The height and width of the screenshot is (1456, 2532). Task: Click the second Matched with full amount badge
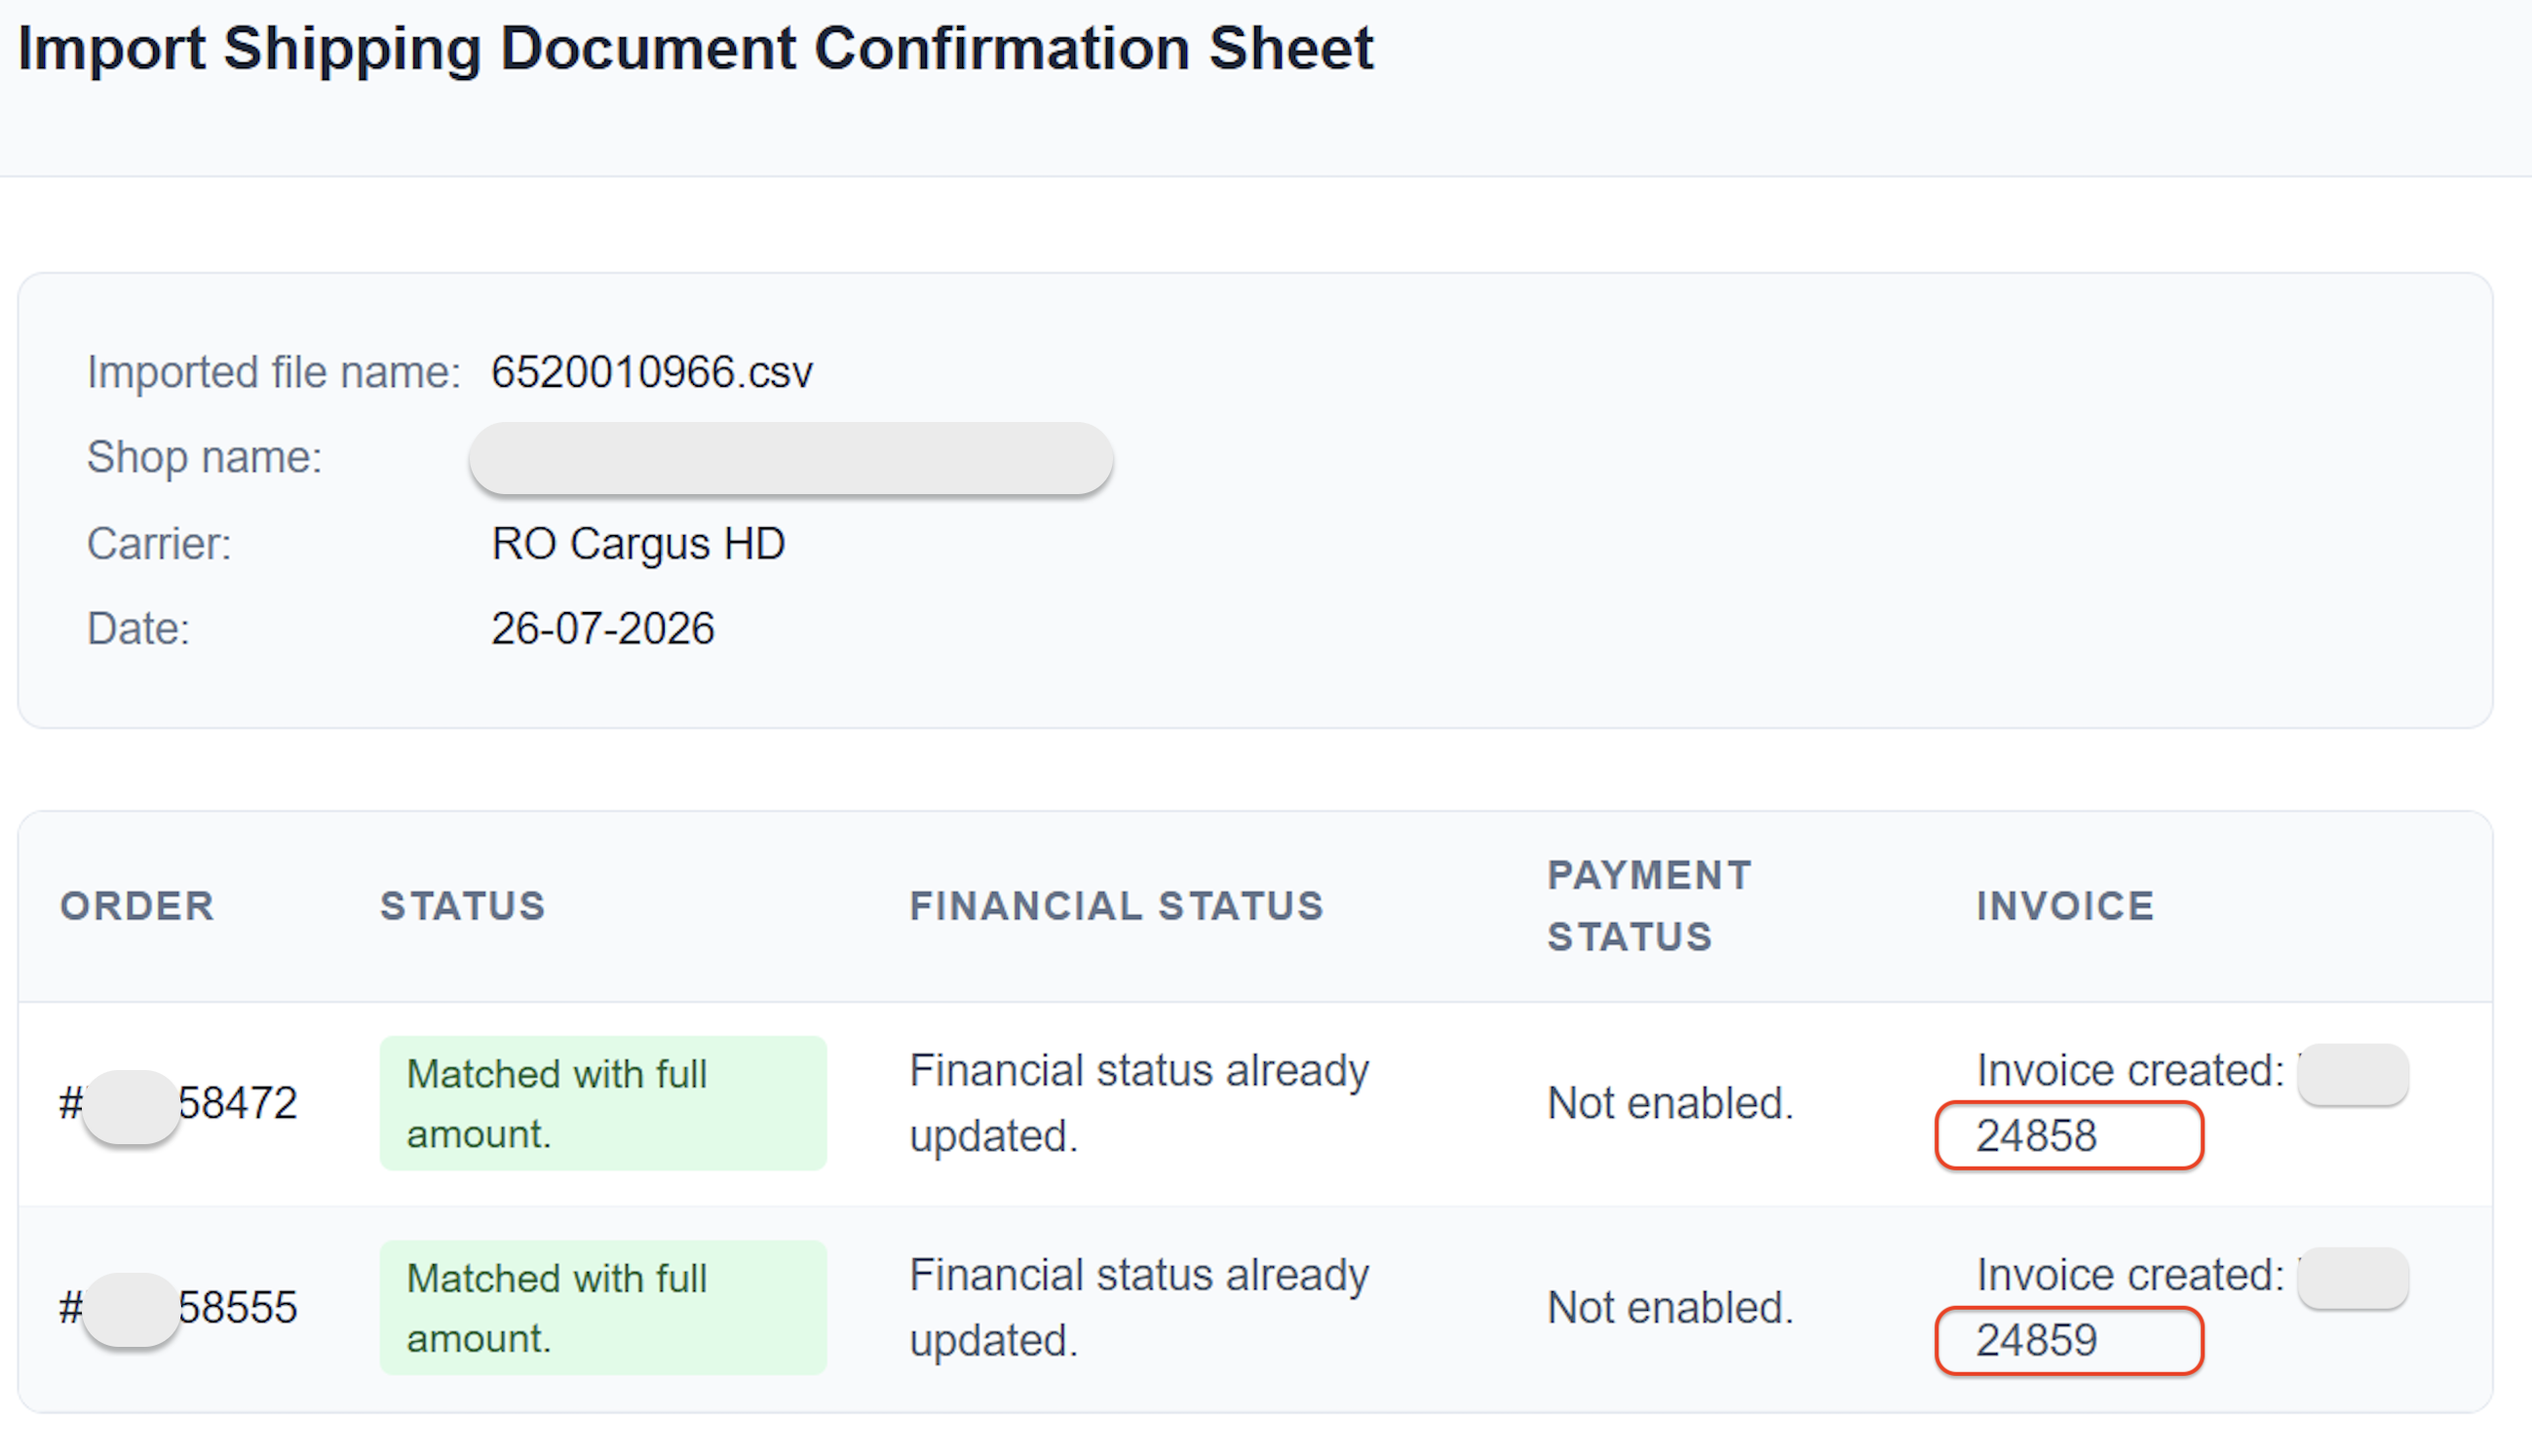603,1308
